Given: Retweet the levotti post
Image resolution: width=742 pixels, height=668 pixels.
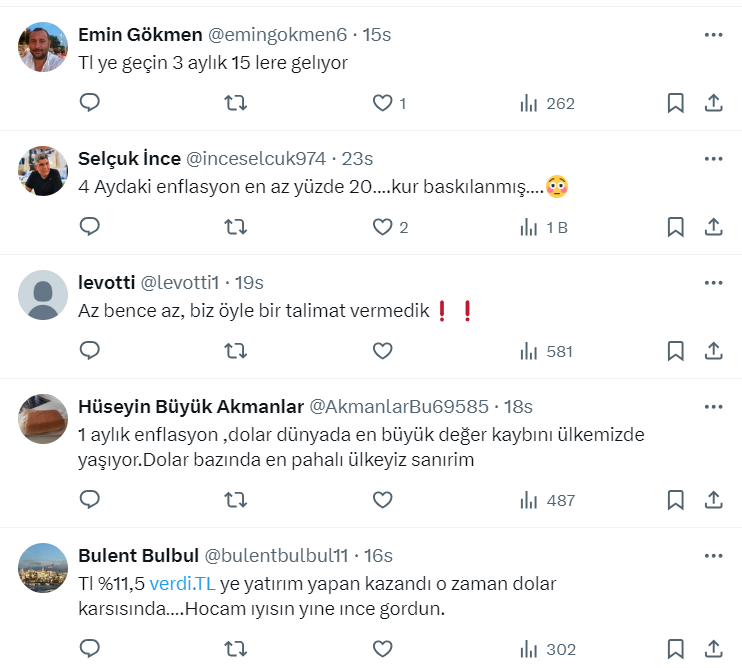Looking at the screenshot, I should pyautogui.click(x=235, y=351).
